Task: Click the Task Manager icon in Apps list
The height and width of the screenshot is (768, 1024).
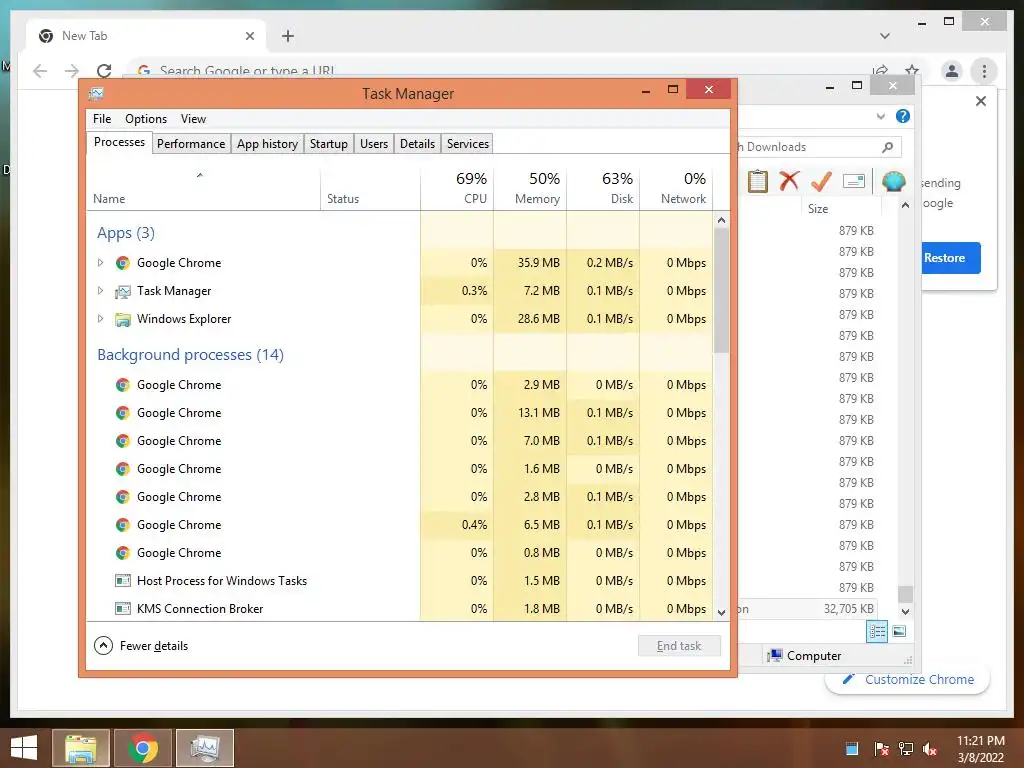Action: click(x=122, y=291)
